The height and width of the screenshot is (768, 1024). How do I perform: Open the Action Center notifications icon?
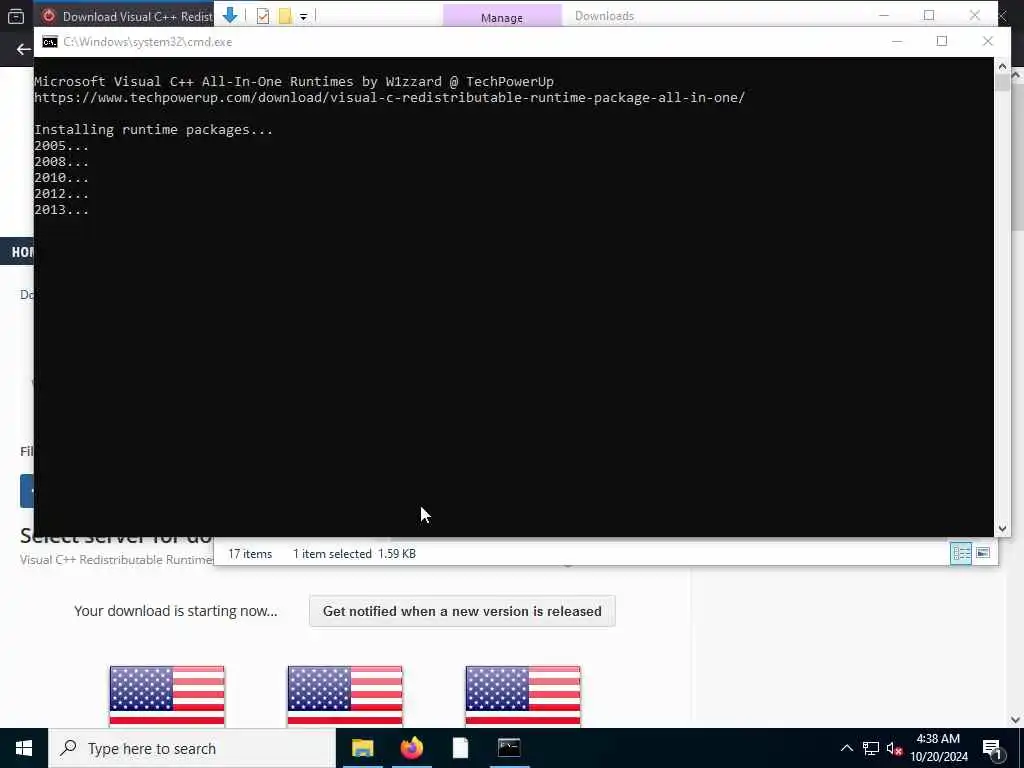992,749
